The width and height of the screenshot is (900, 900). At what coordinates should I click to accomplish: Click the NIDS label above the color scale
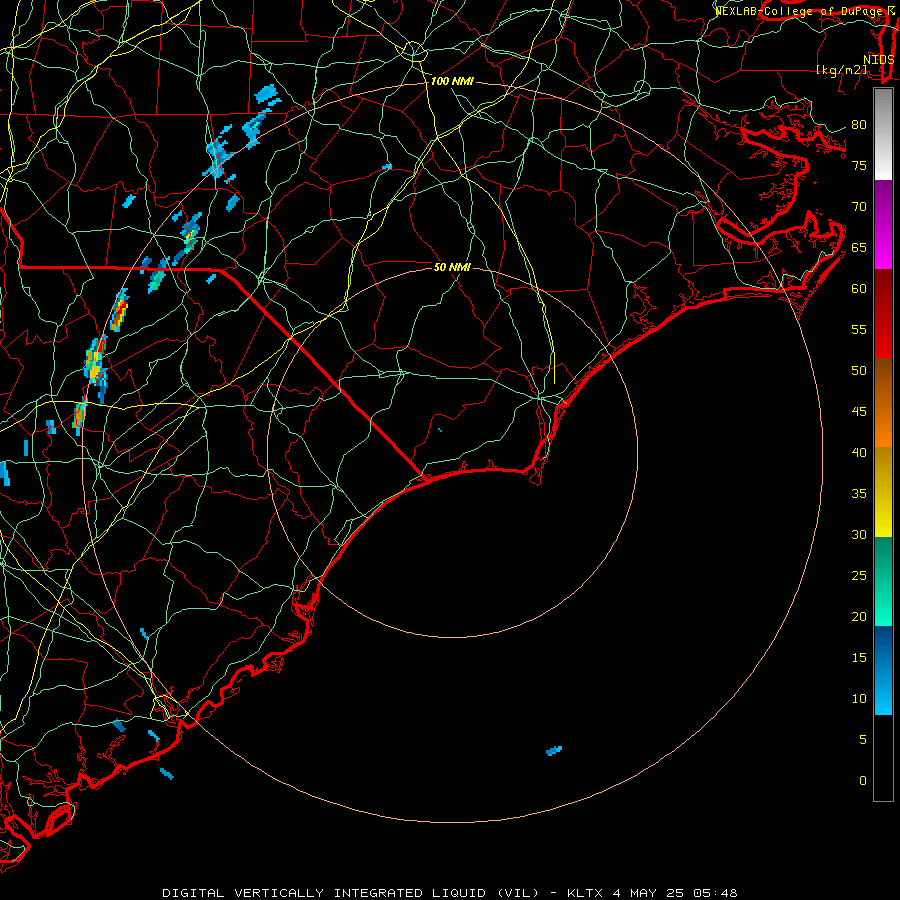879,60
